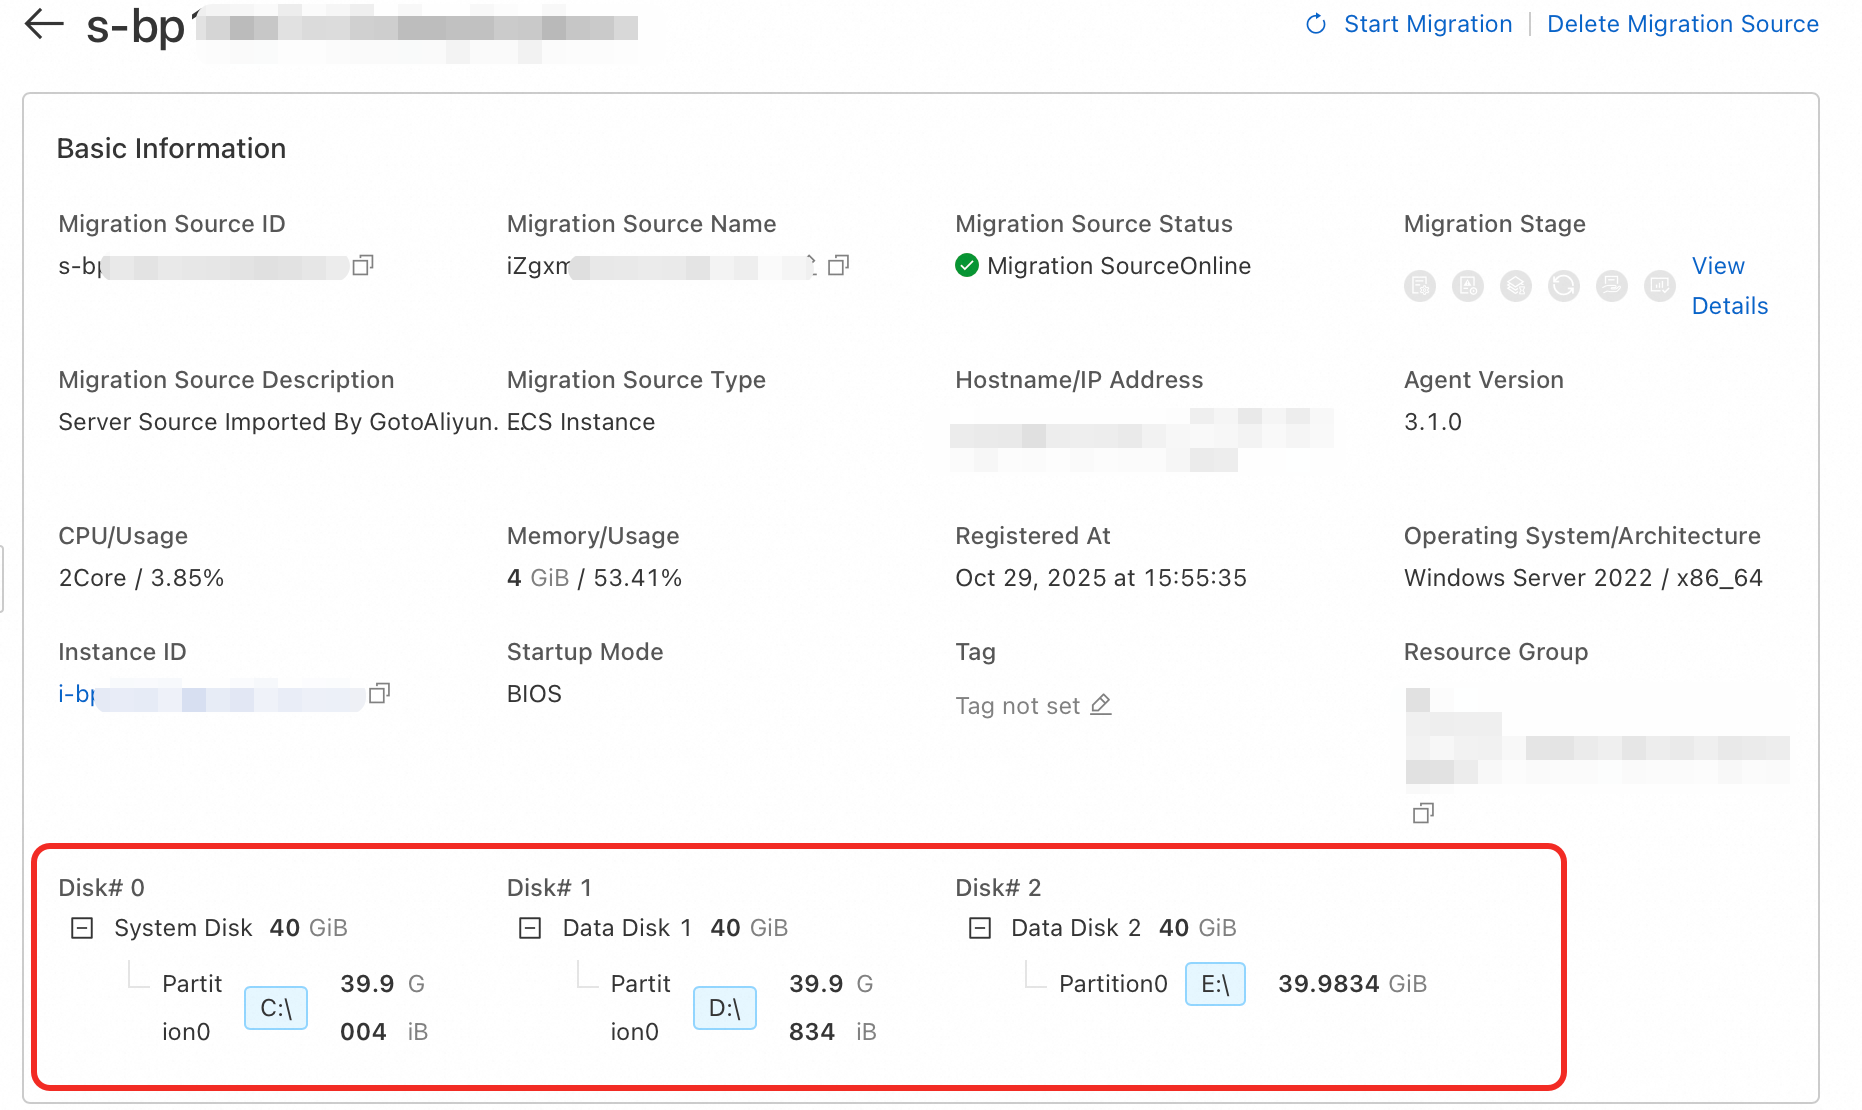The width and height of the screenshot is (1862, 1110).
Task: Edit the tag with pencil icon
Action: [x=1101, y=705]
